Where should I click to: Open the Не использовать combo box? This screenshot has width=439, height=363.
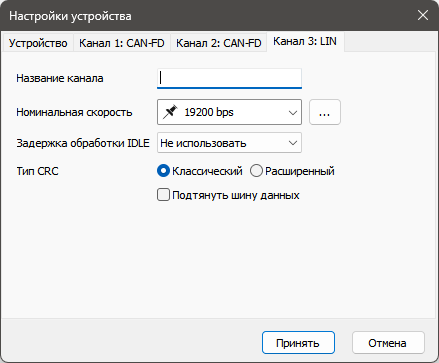coord(229,143)
